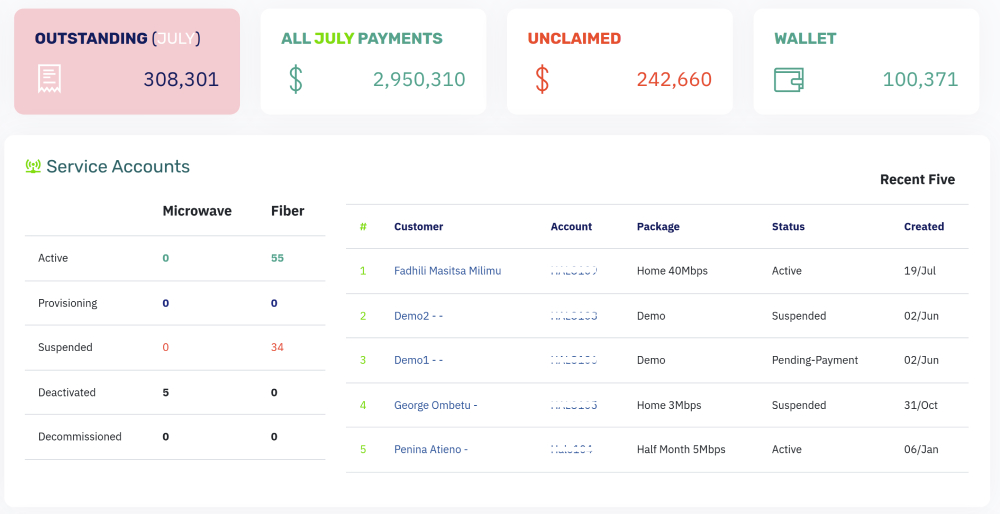Click the green dollar icon for July payments
The image size is (1000, 514).
(296, 79)
